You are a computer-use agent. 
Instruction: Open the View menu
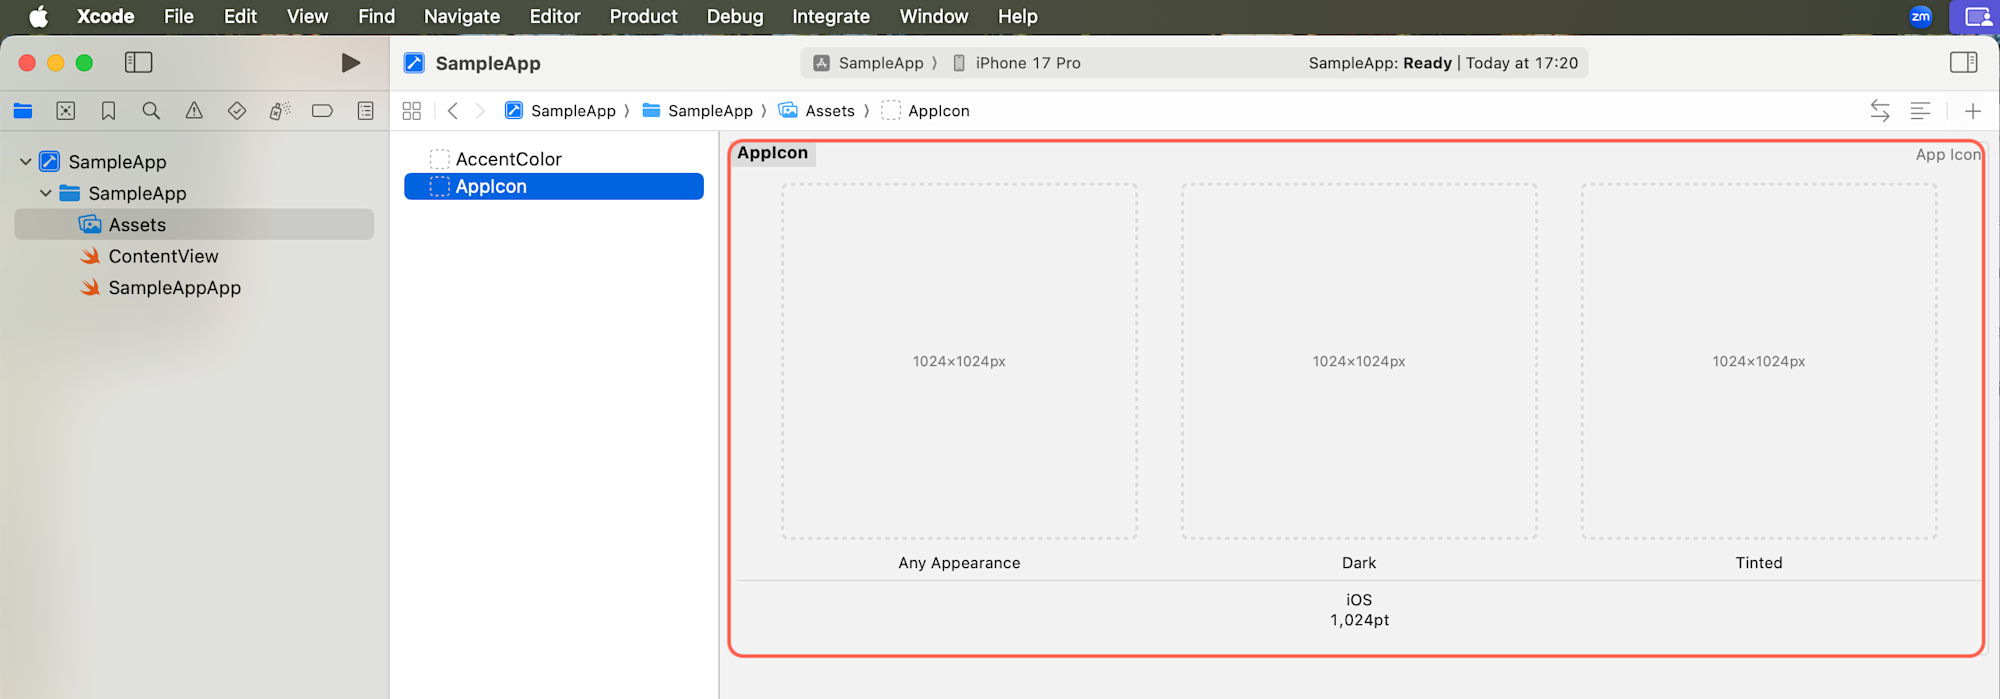307,16
